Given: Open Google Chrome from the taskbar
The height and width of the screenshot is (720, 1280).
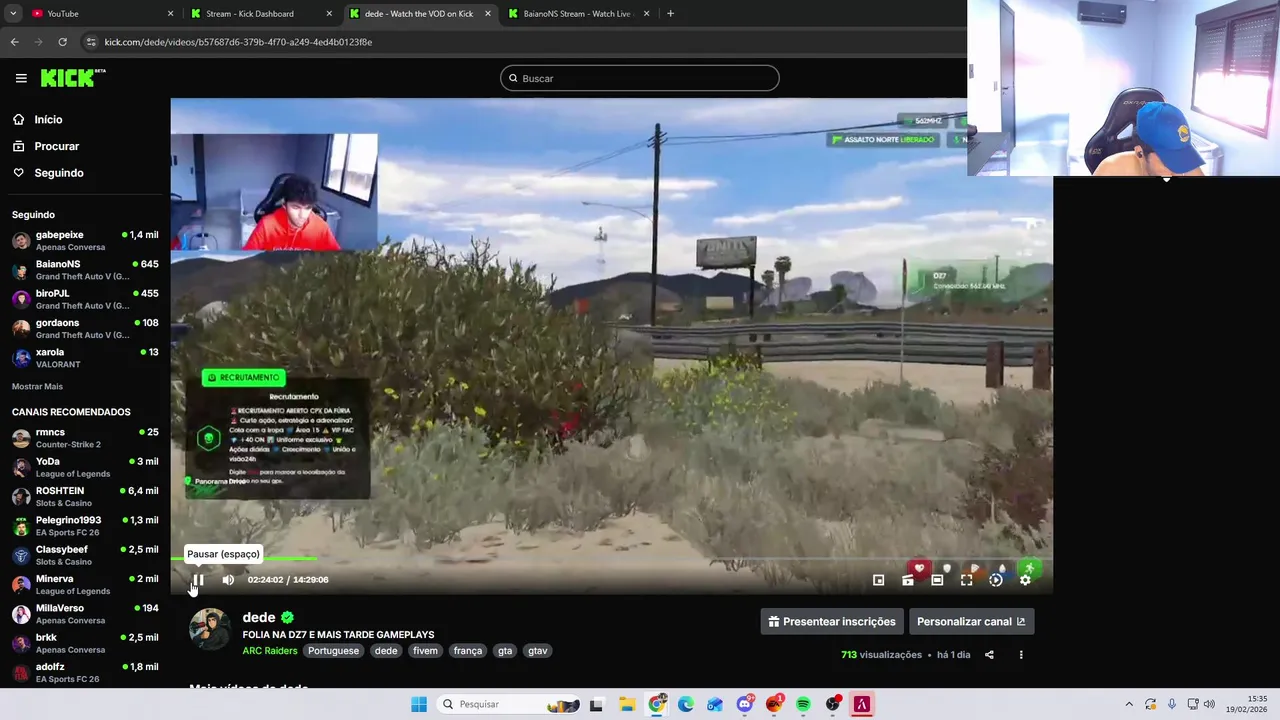Looking at the screenshot, I should click(656, 704).
